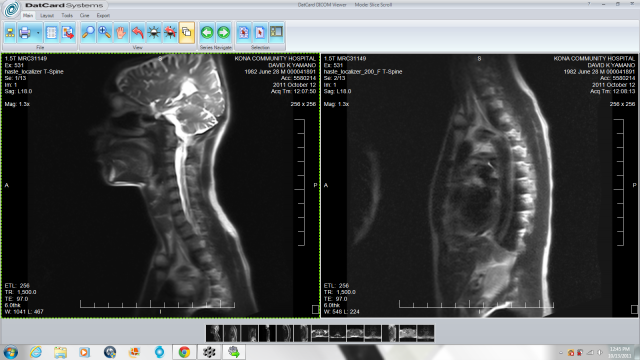Click the red undo arrow icon
Image resolution: width=640 pixels, height=360 pixels.
[138, 32]
